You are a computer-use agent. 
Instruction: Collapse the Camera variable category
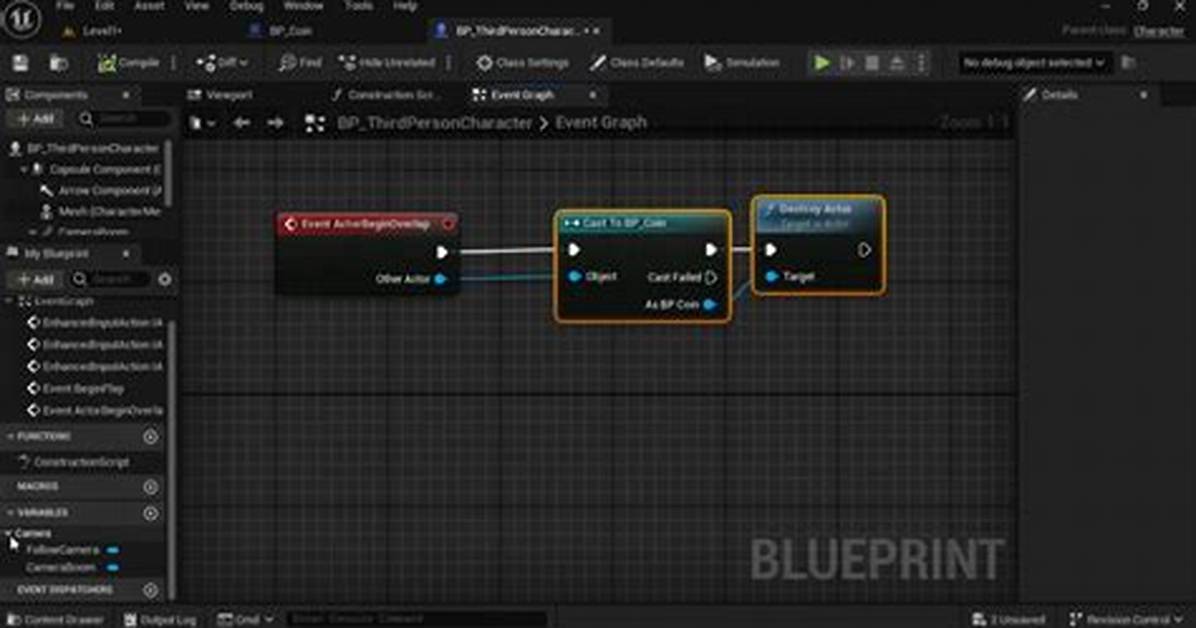click(8, 533)
